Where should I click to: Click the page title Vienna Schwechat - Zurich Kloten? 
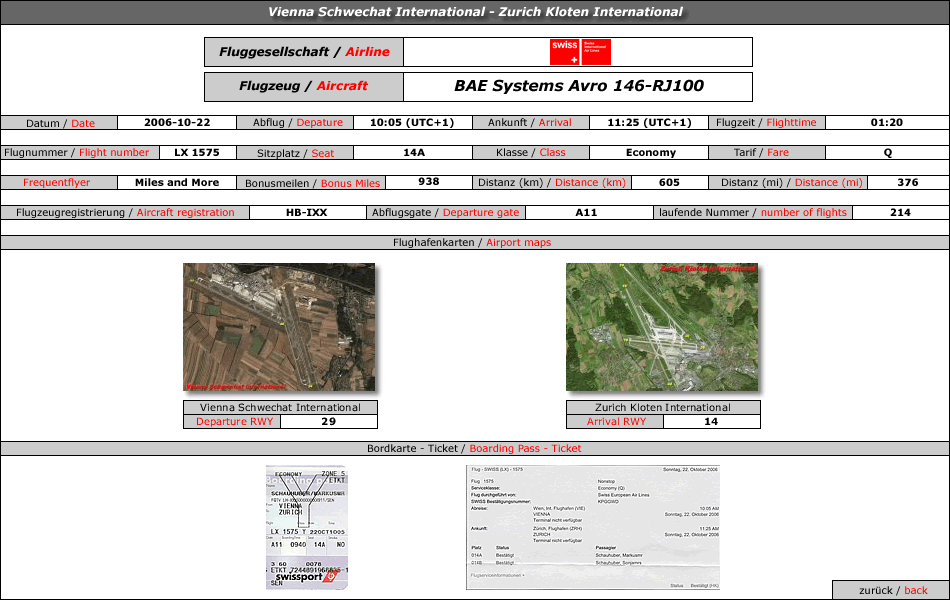475,12
